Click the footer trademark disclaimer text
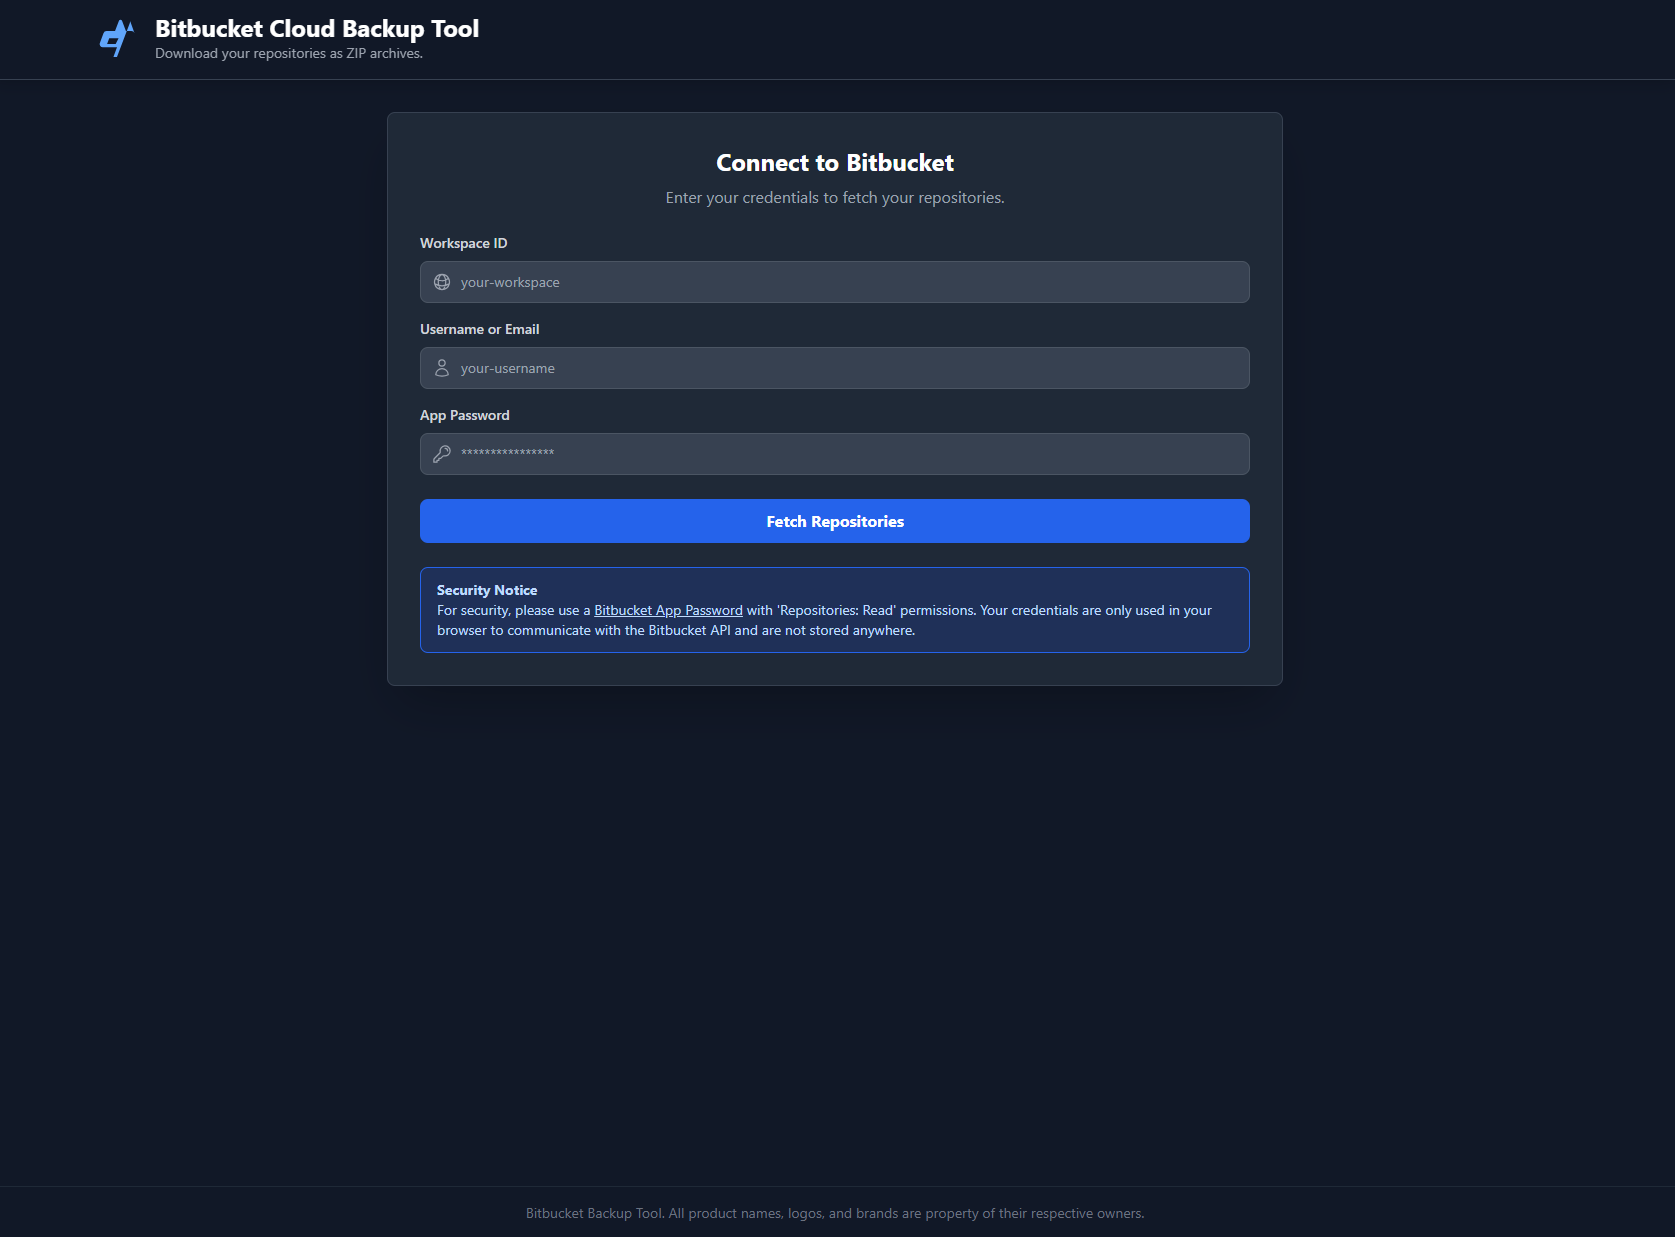This screenshot has height=1237, width=1675. coord(835,1213)
